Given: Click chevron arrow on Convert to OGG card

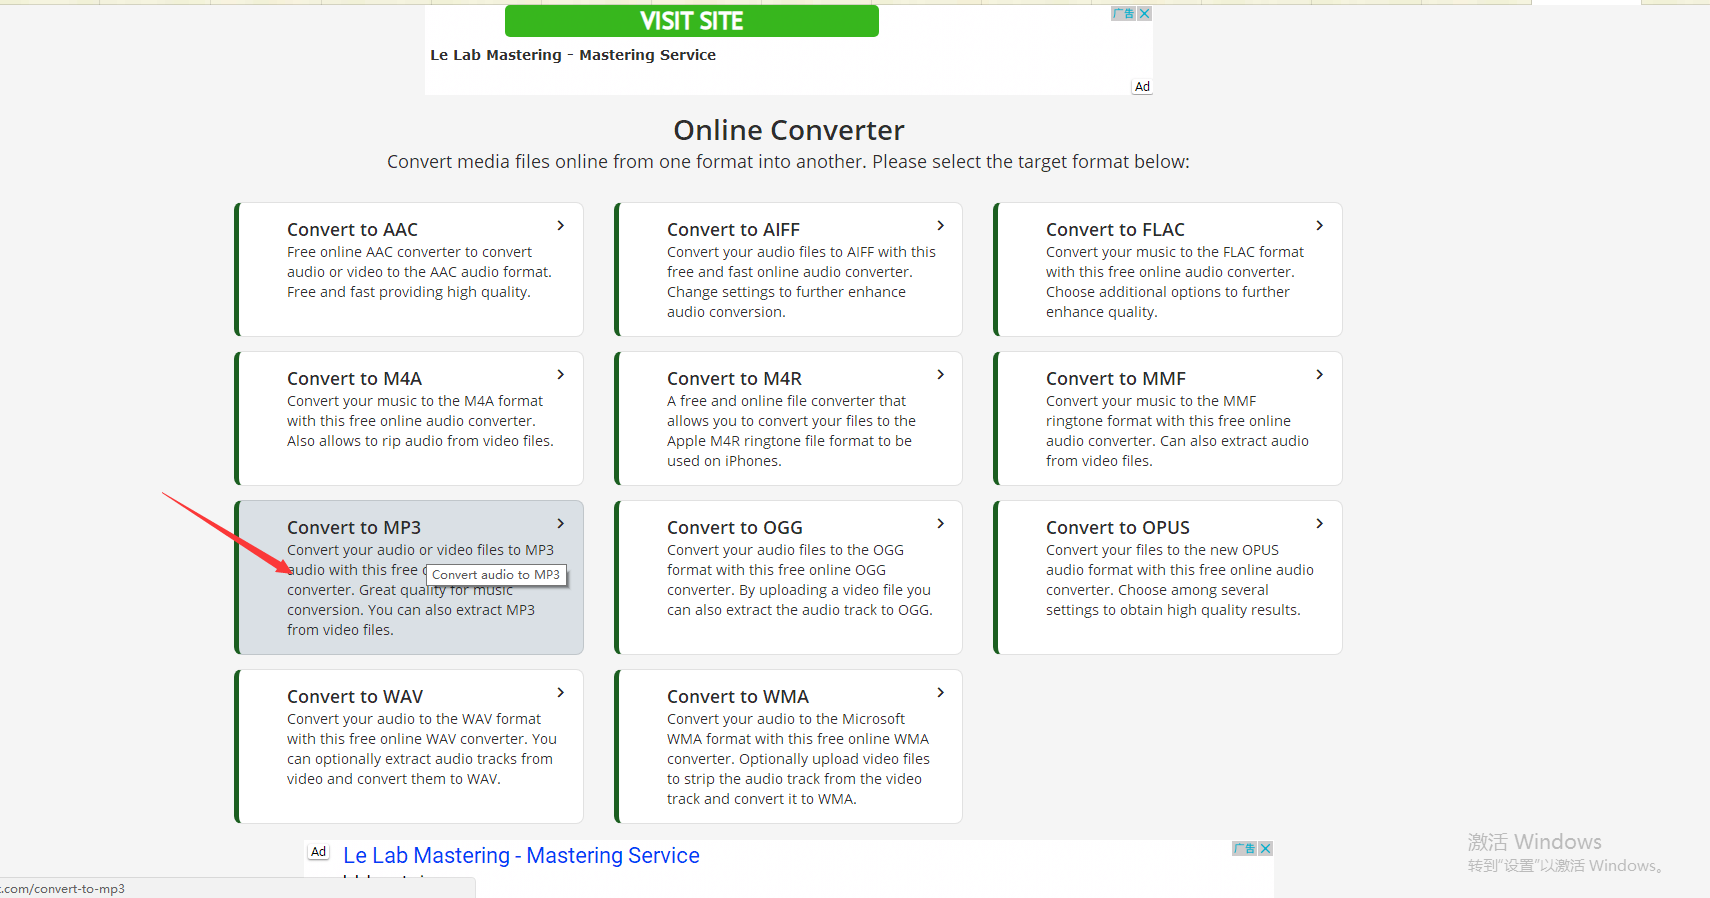Looking at the screenshot, I should point(941,524).
